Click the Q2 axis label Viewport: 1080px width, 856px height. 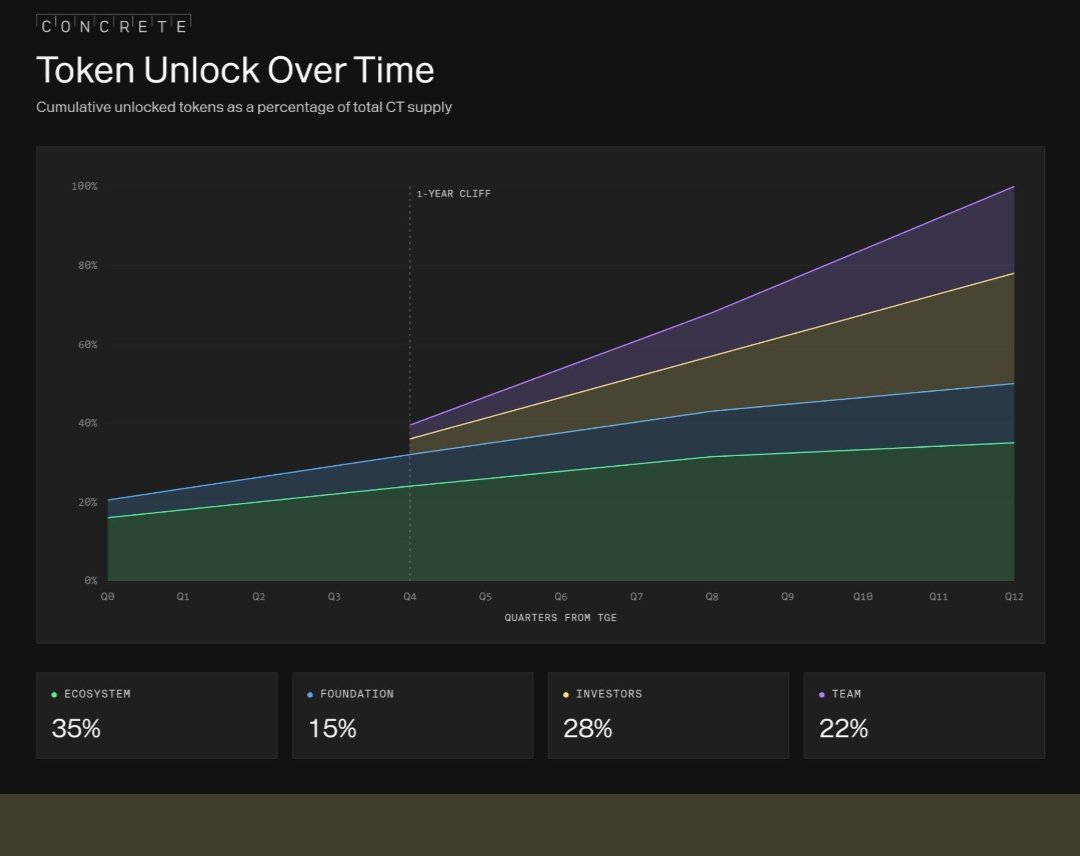pyautogui.click(x=258, y=596)
